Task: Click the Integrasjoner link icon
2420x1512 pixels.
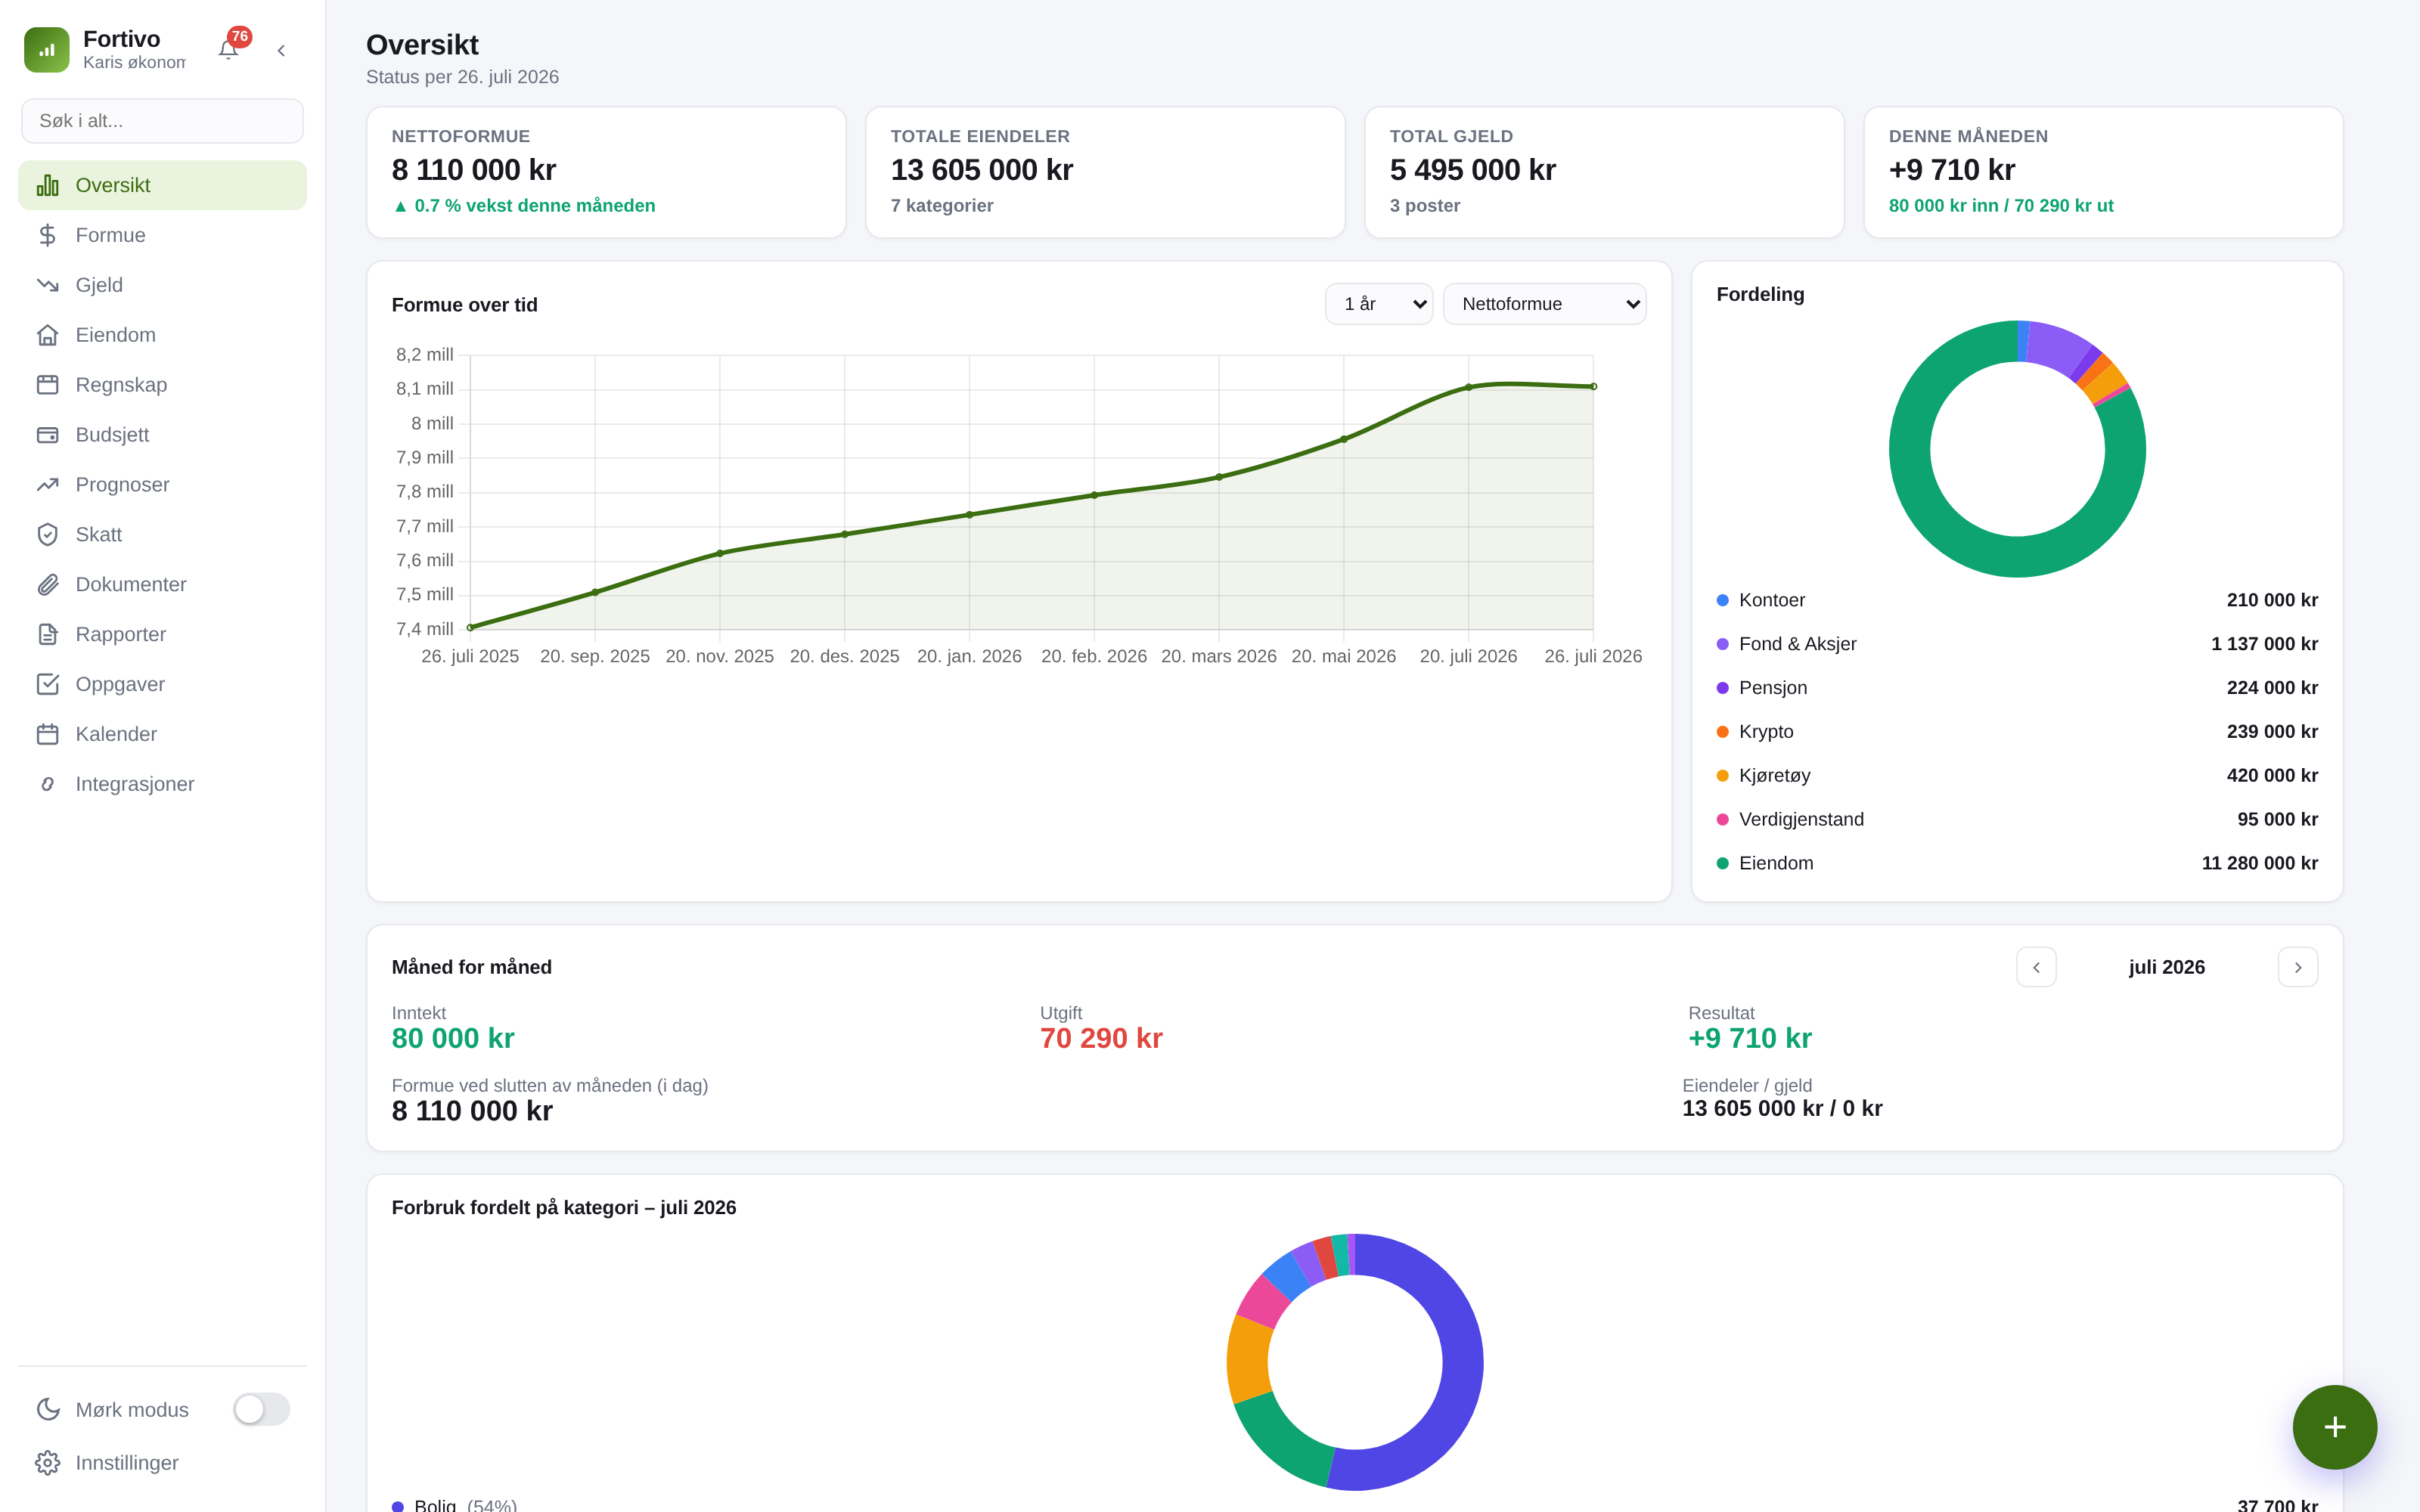Action: click(47, 784)
